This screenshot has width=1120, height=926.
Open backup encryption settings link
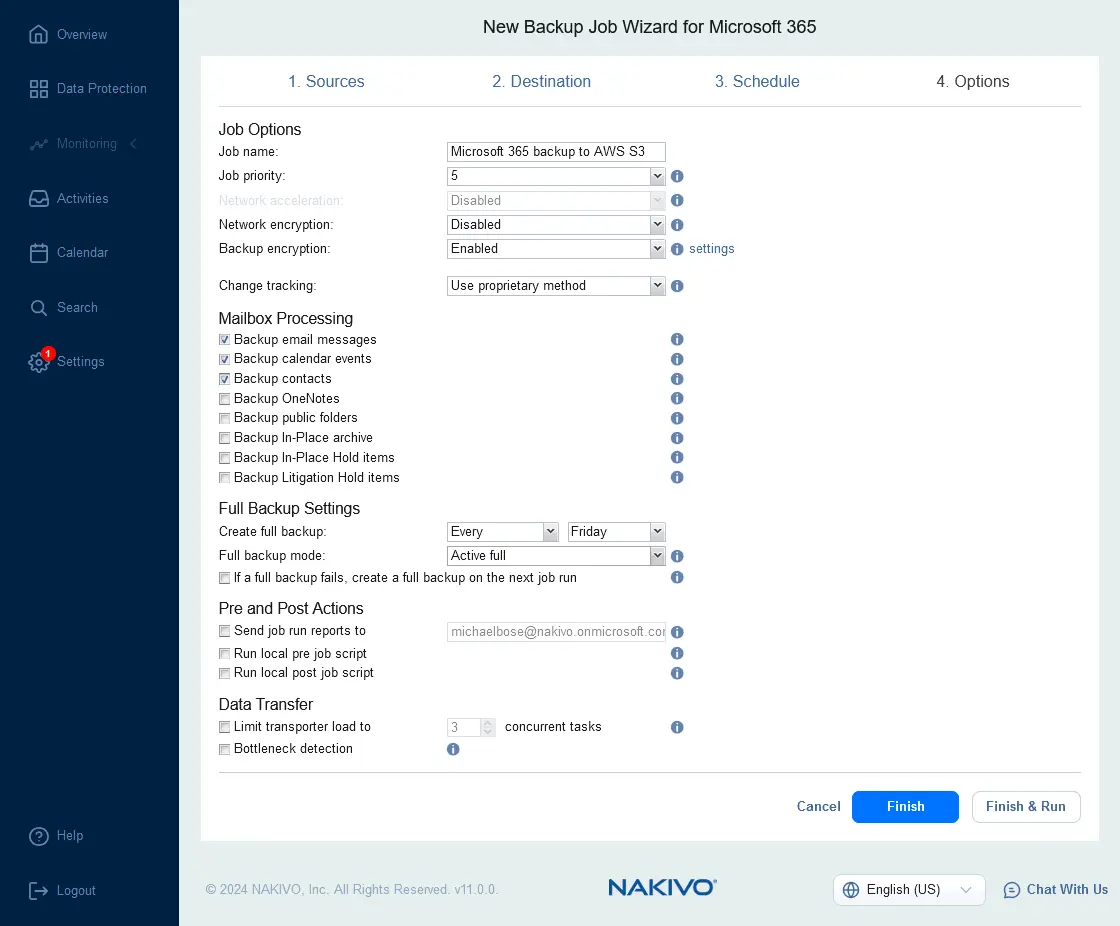(711, 249)
